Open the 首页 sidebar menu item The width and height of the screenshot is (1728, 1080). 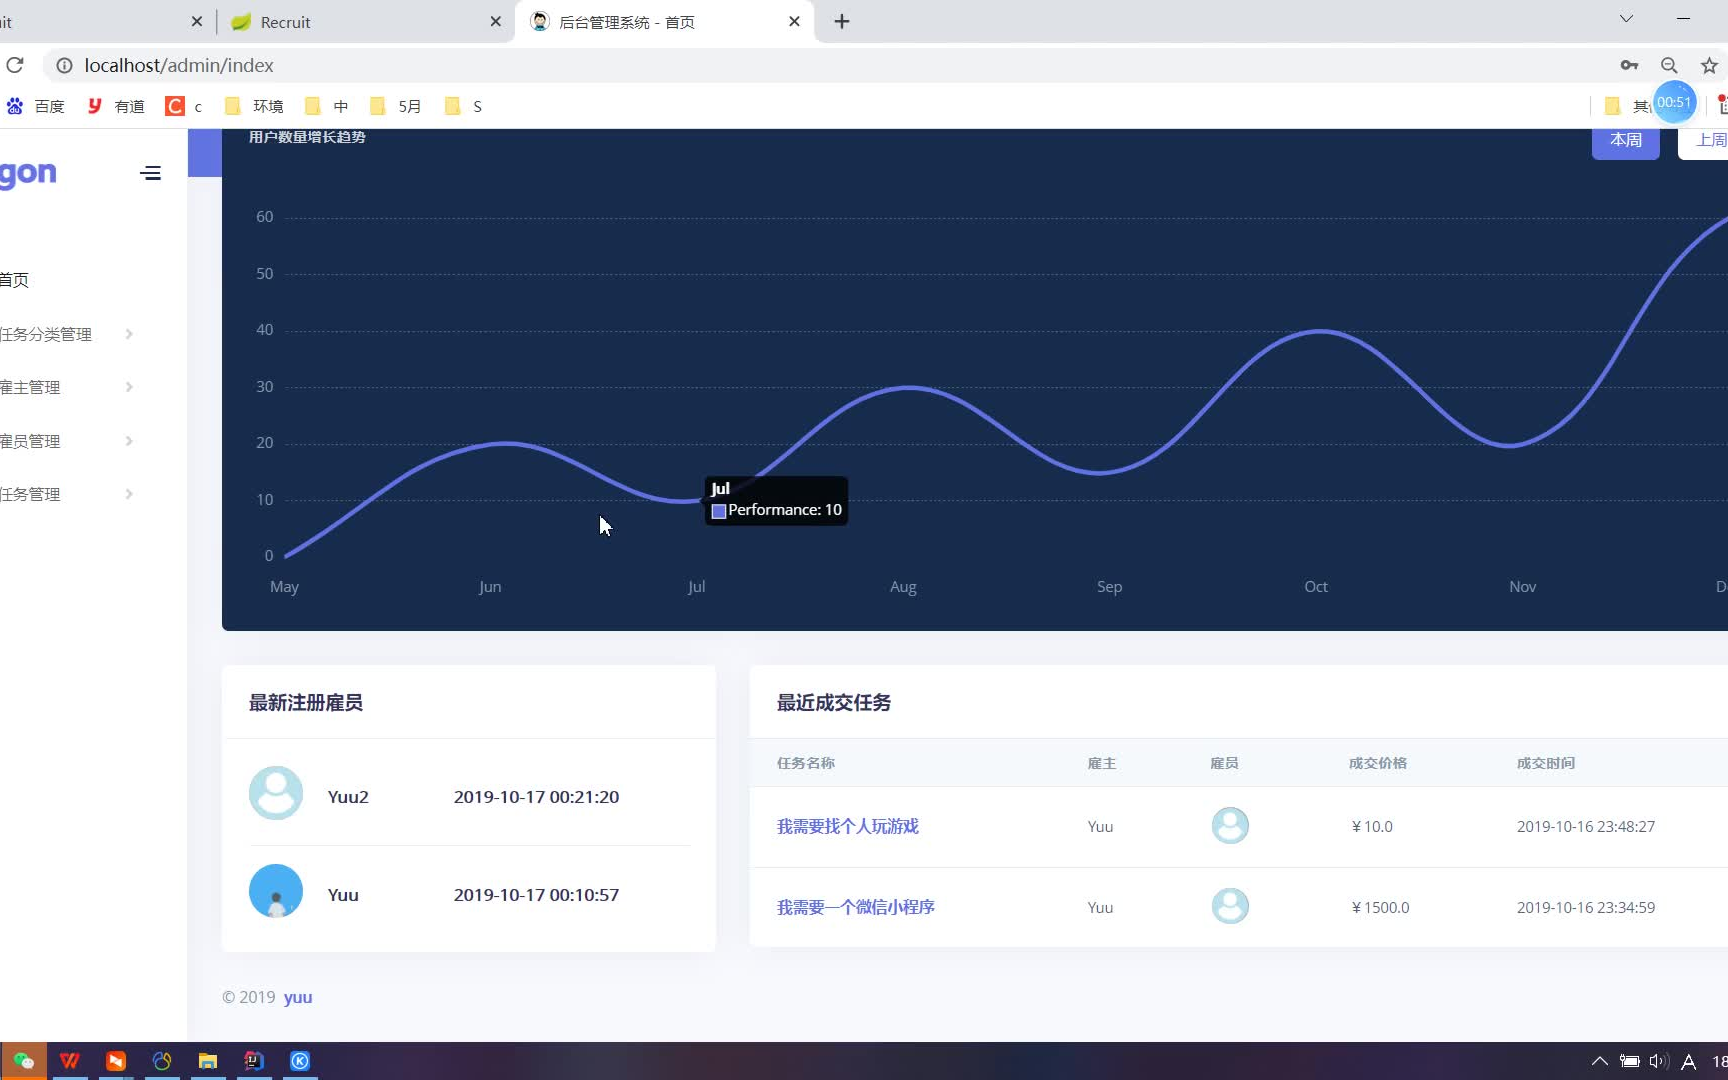(x=14, y=280)
